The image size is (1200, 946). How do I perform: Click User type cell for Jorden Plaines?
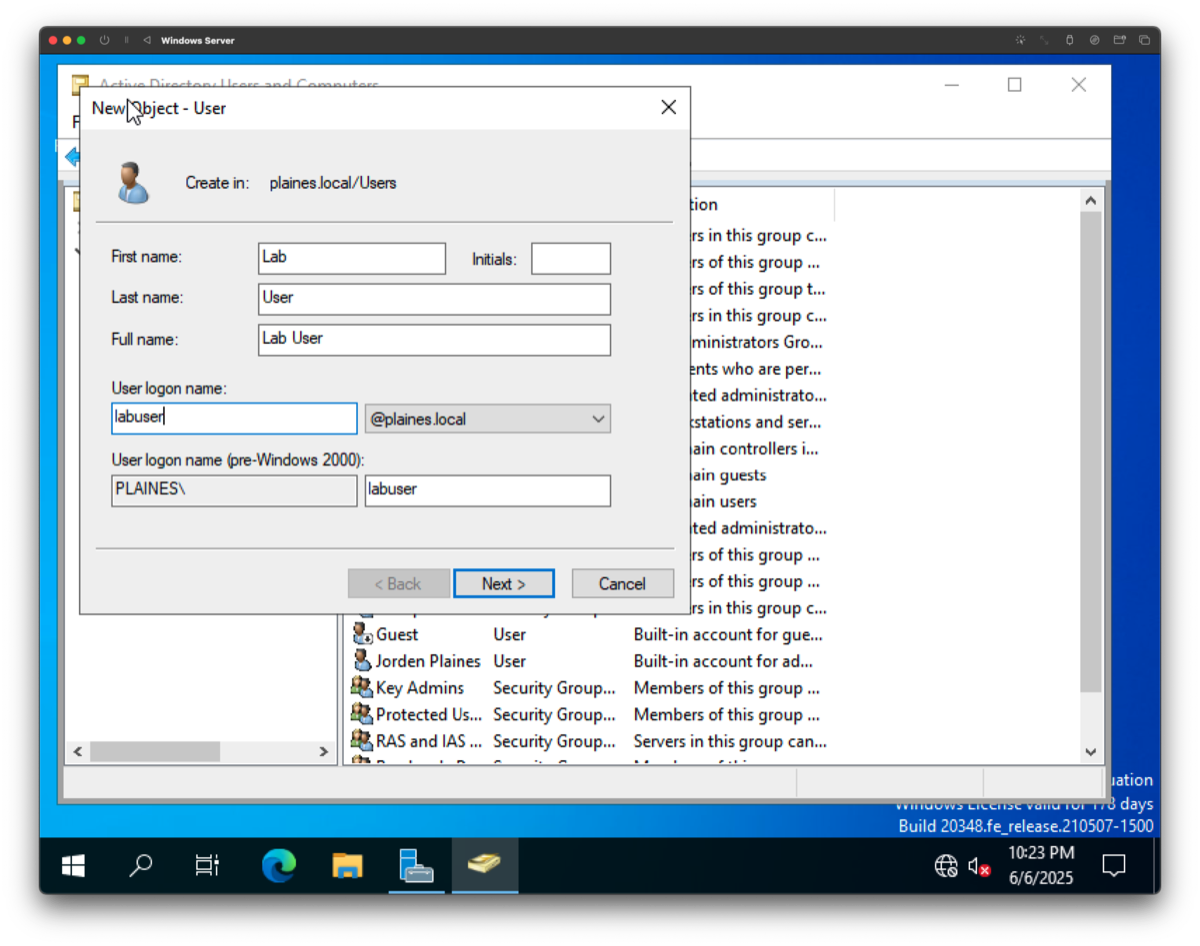(509, 661)
